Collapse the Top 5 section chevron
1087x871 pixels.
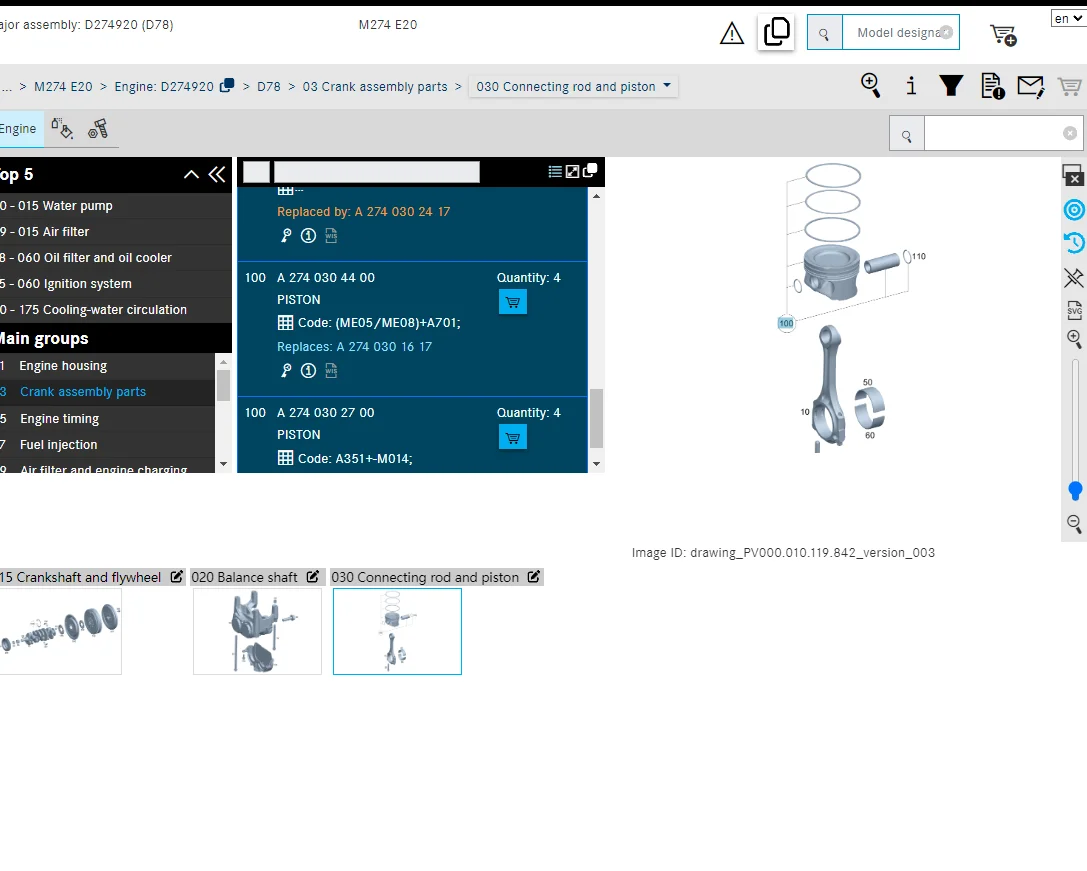(191, 175)
